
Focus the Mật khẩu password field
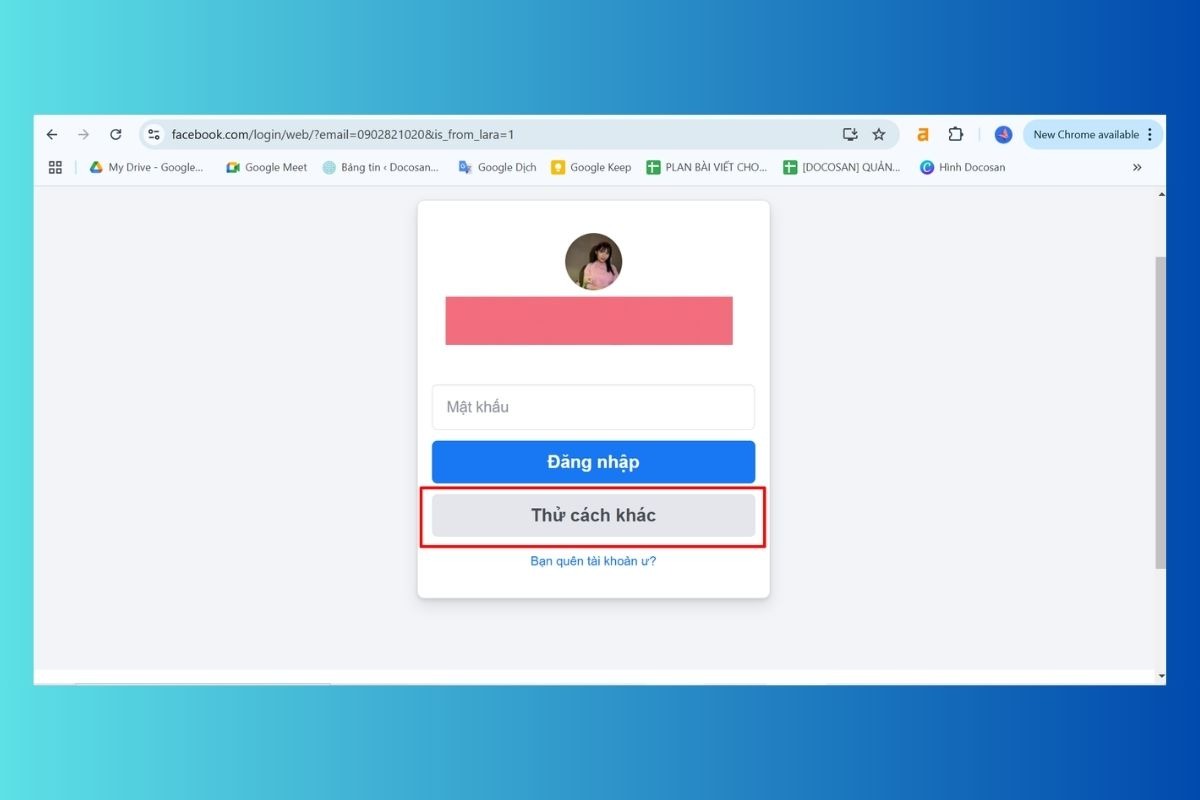[x=593, y=407]
